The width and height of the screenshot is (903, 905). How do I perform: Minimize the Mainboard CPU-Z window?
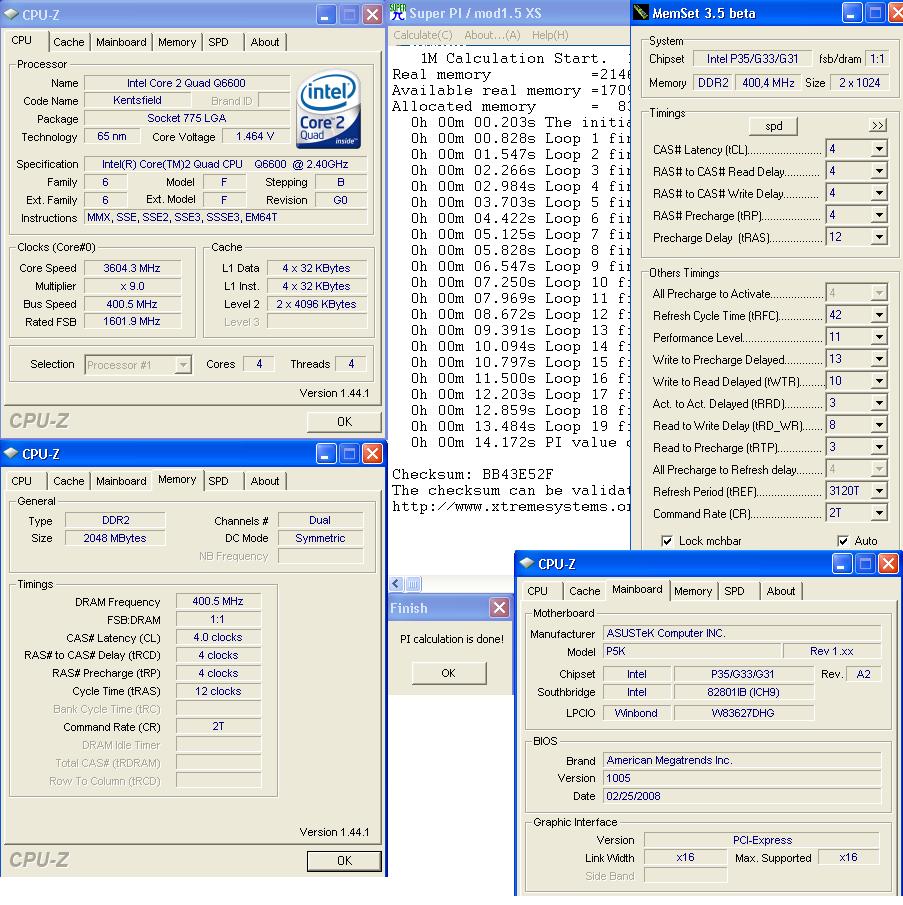[x=841, y=563]
